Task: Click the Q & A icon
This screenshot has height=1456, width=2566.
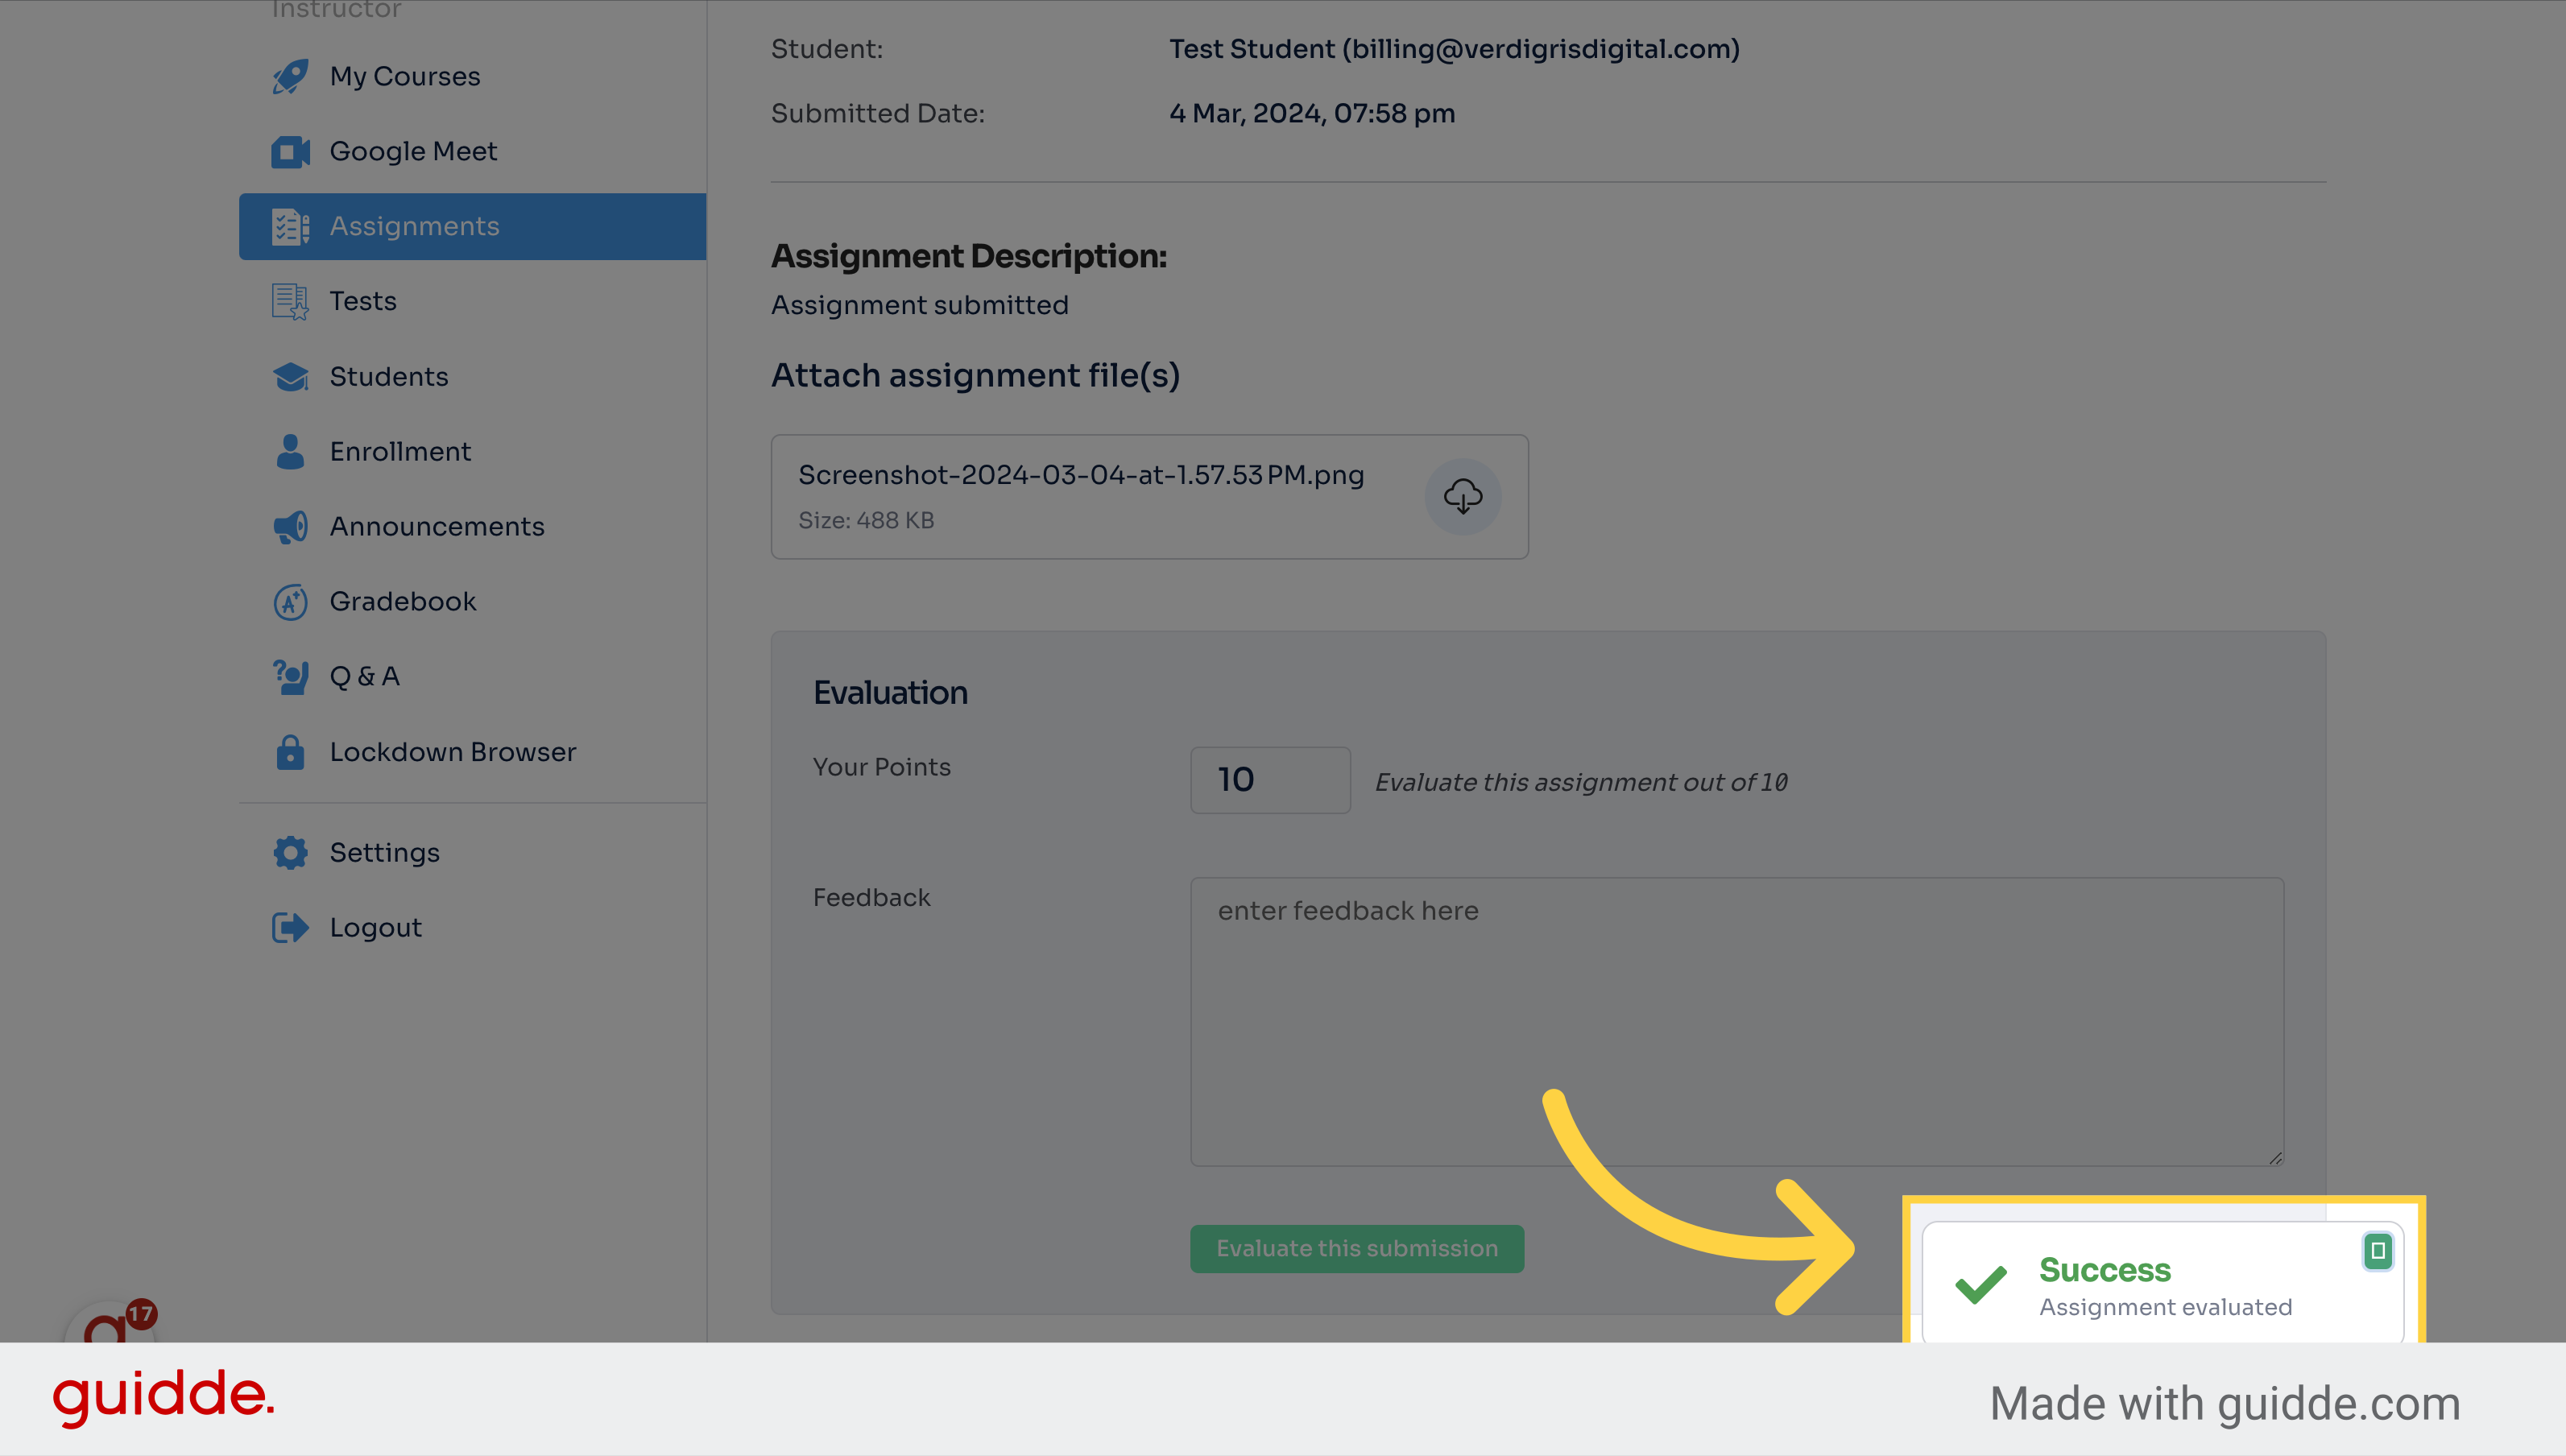Action: (290, 677)
